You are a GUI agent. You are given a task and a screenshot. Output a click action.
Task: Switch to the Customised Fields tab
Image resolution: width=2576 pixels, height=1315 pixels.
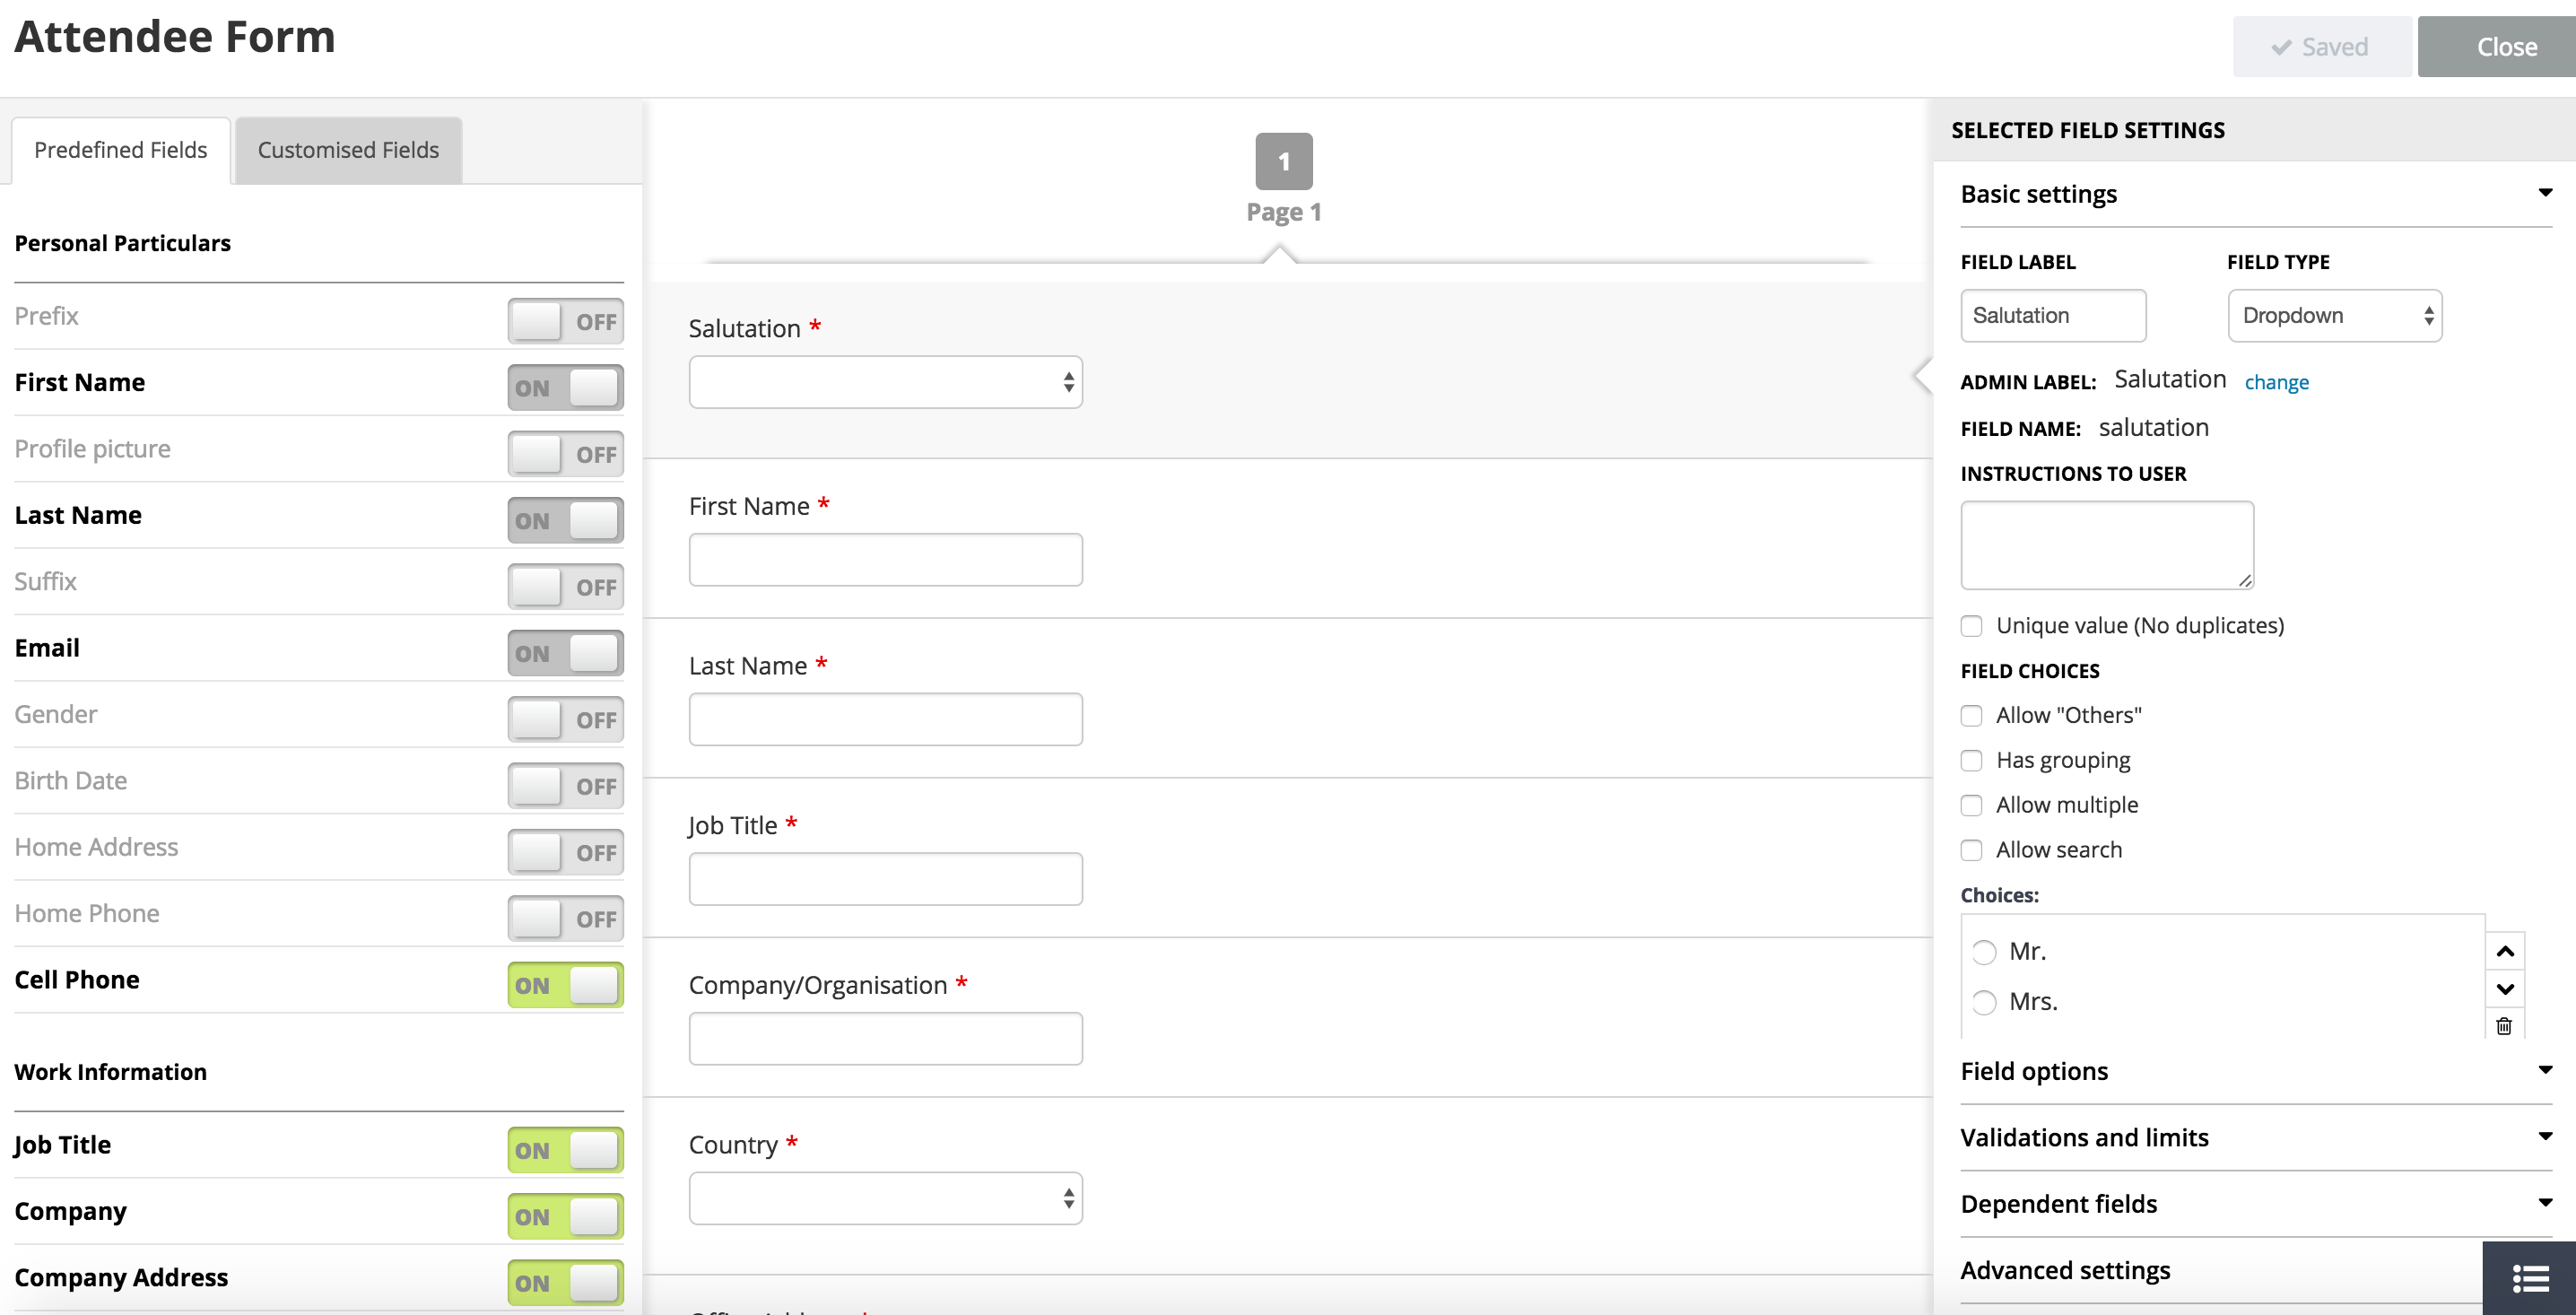pyautogui.click(x=348, y=150)
